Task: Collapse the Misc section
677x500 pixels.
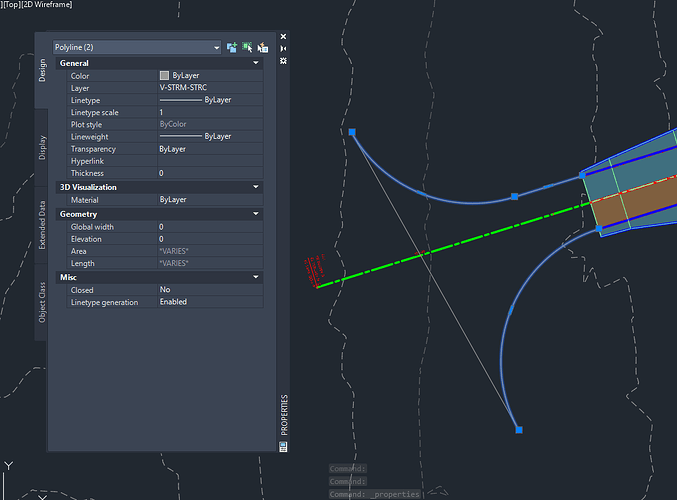Action: pos(256,277)
